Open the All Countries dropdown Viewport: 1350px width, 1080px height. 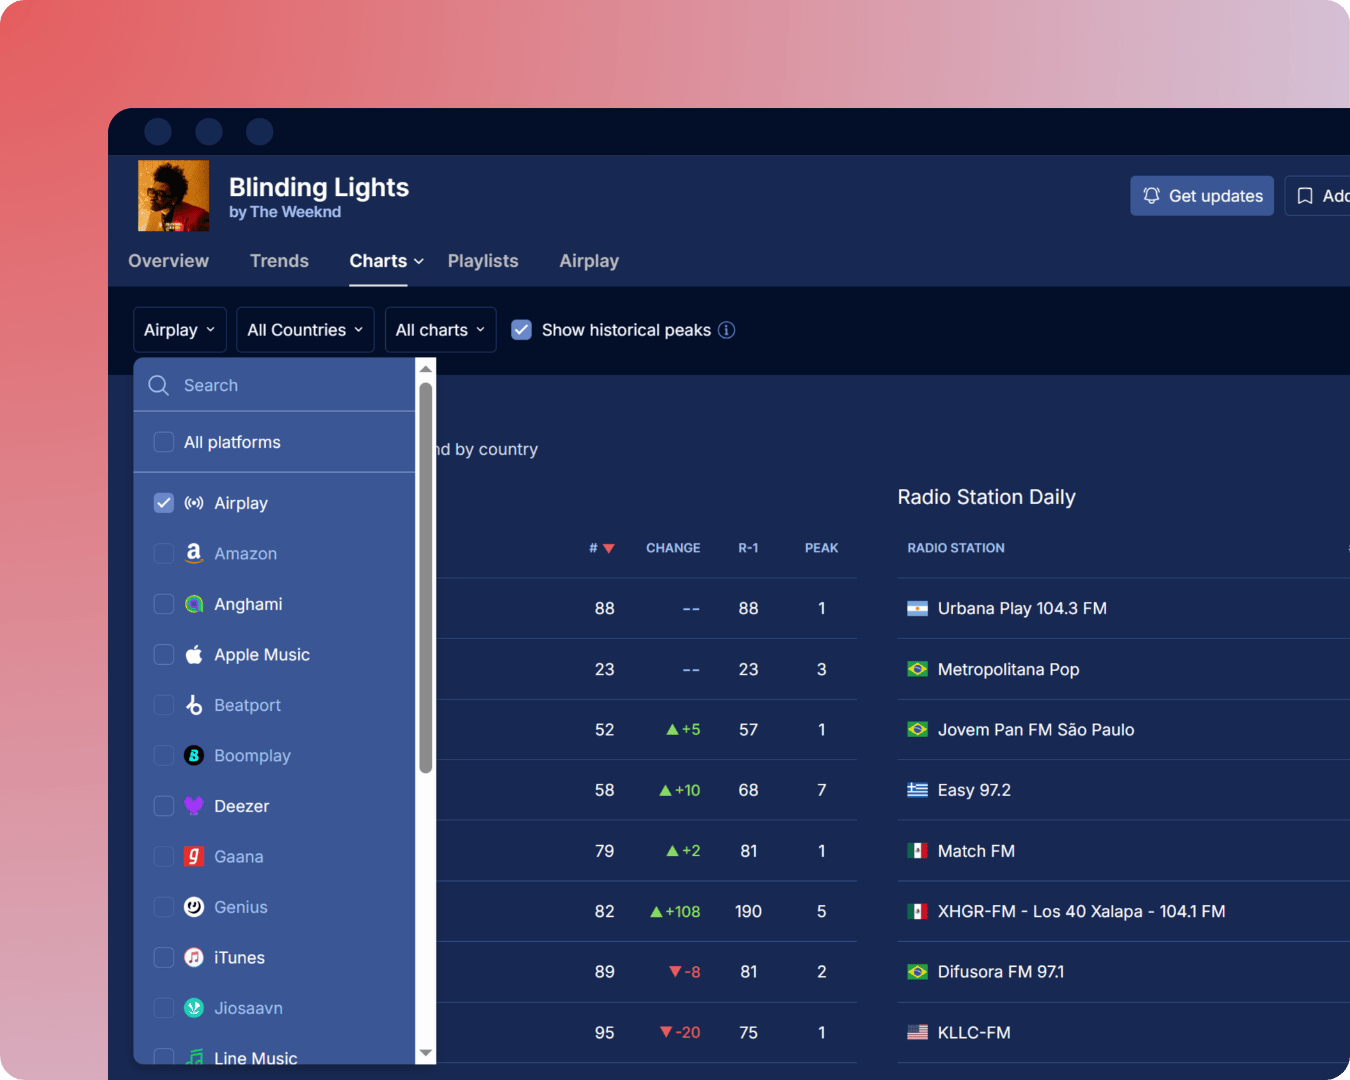click(305, 330)
